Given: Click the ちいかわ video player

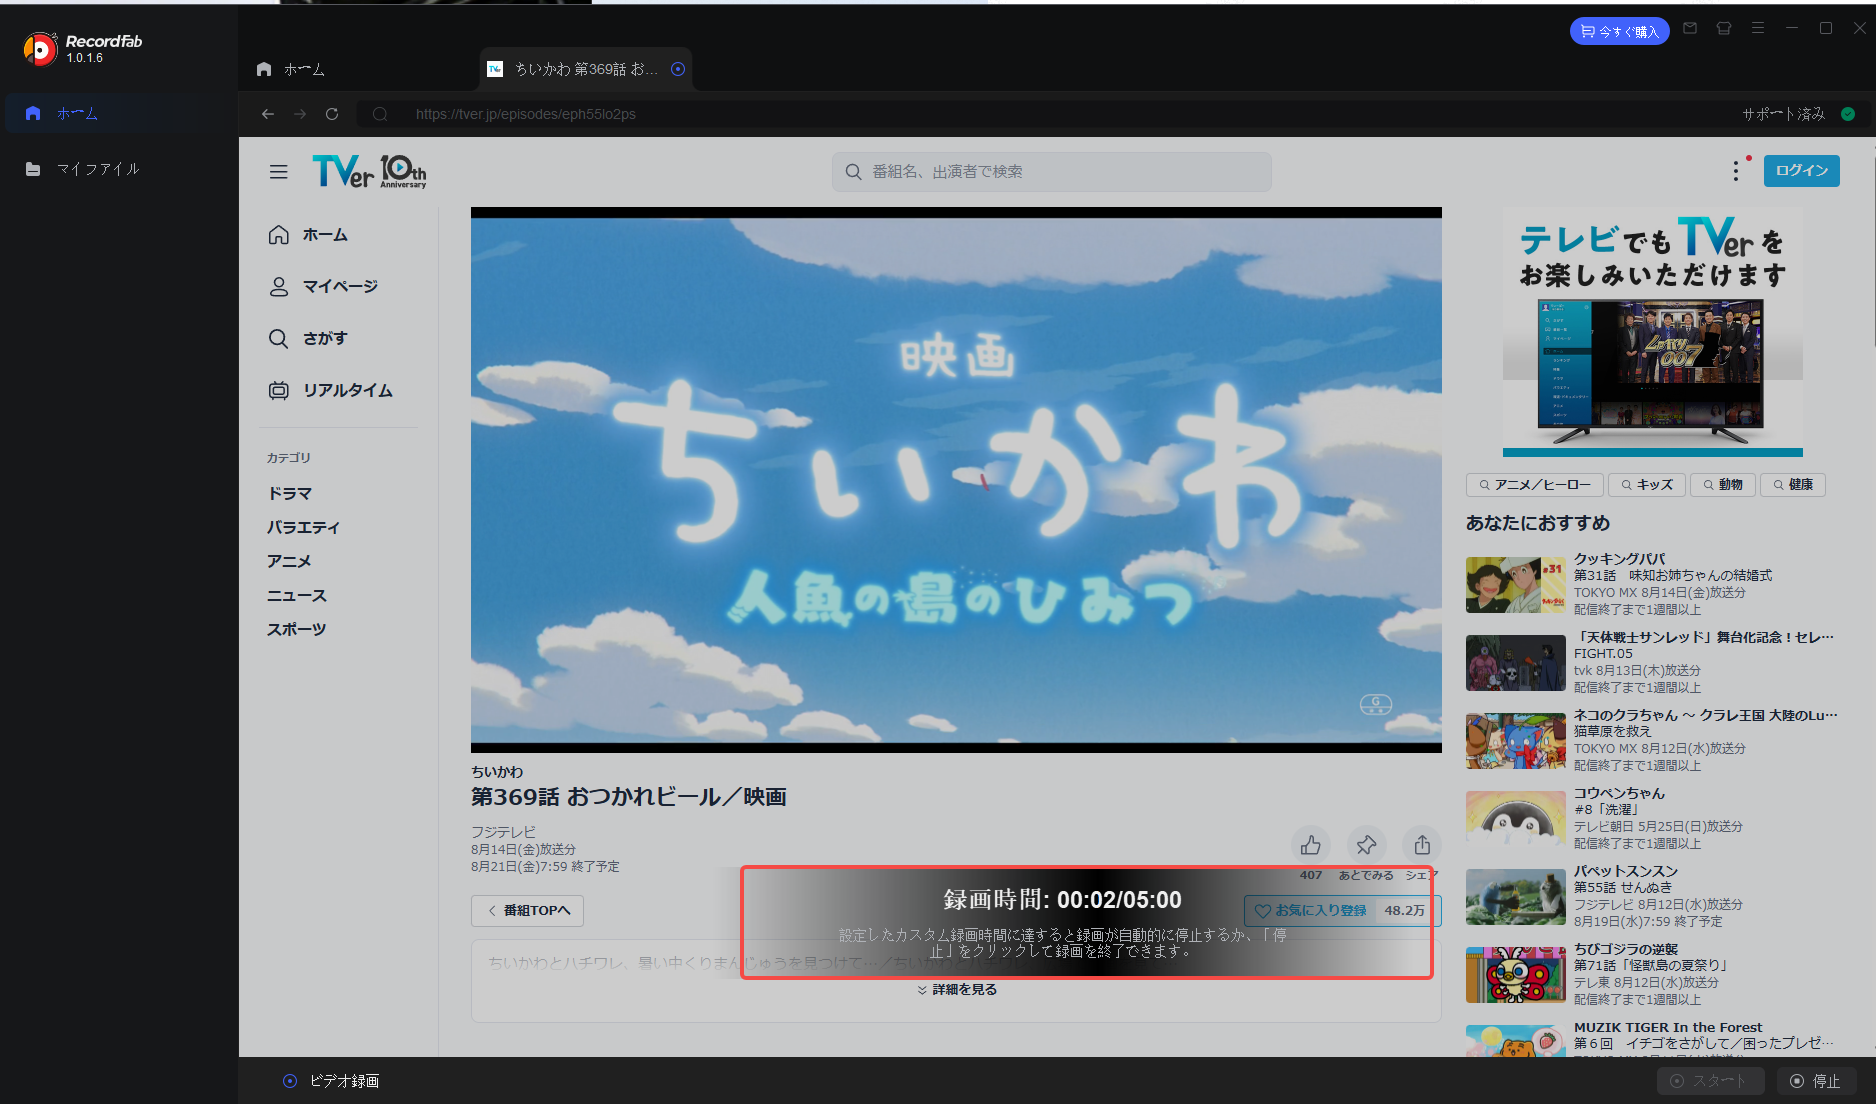Looking at the screenshot, I should [956, 480].
